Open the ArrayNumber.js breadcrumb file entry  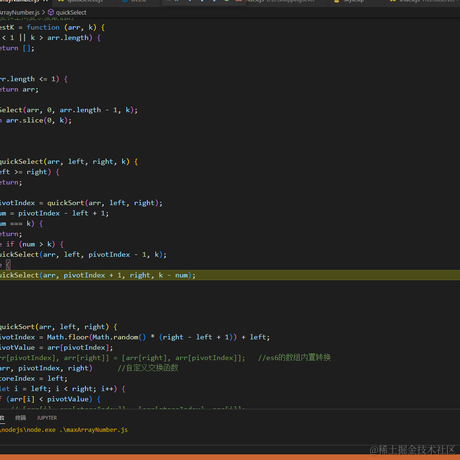click(20, 12)
